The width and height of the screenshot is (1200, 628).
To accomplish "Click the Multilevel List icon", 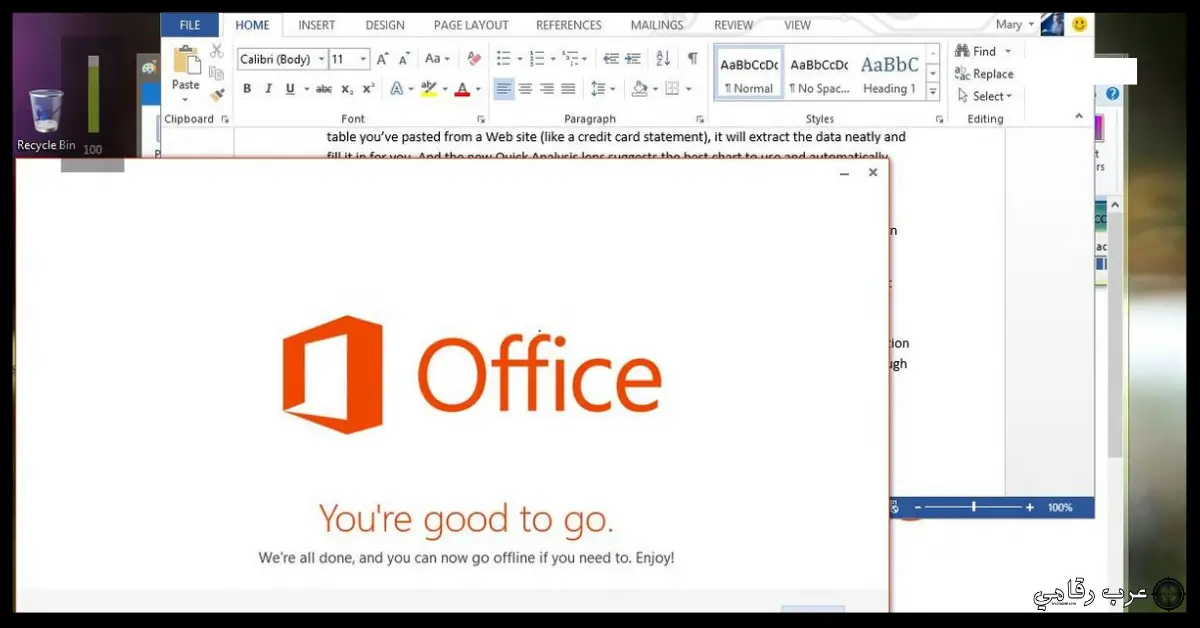I will [571, 59].
